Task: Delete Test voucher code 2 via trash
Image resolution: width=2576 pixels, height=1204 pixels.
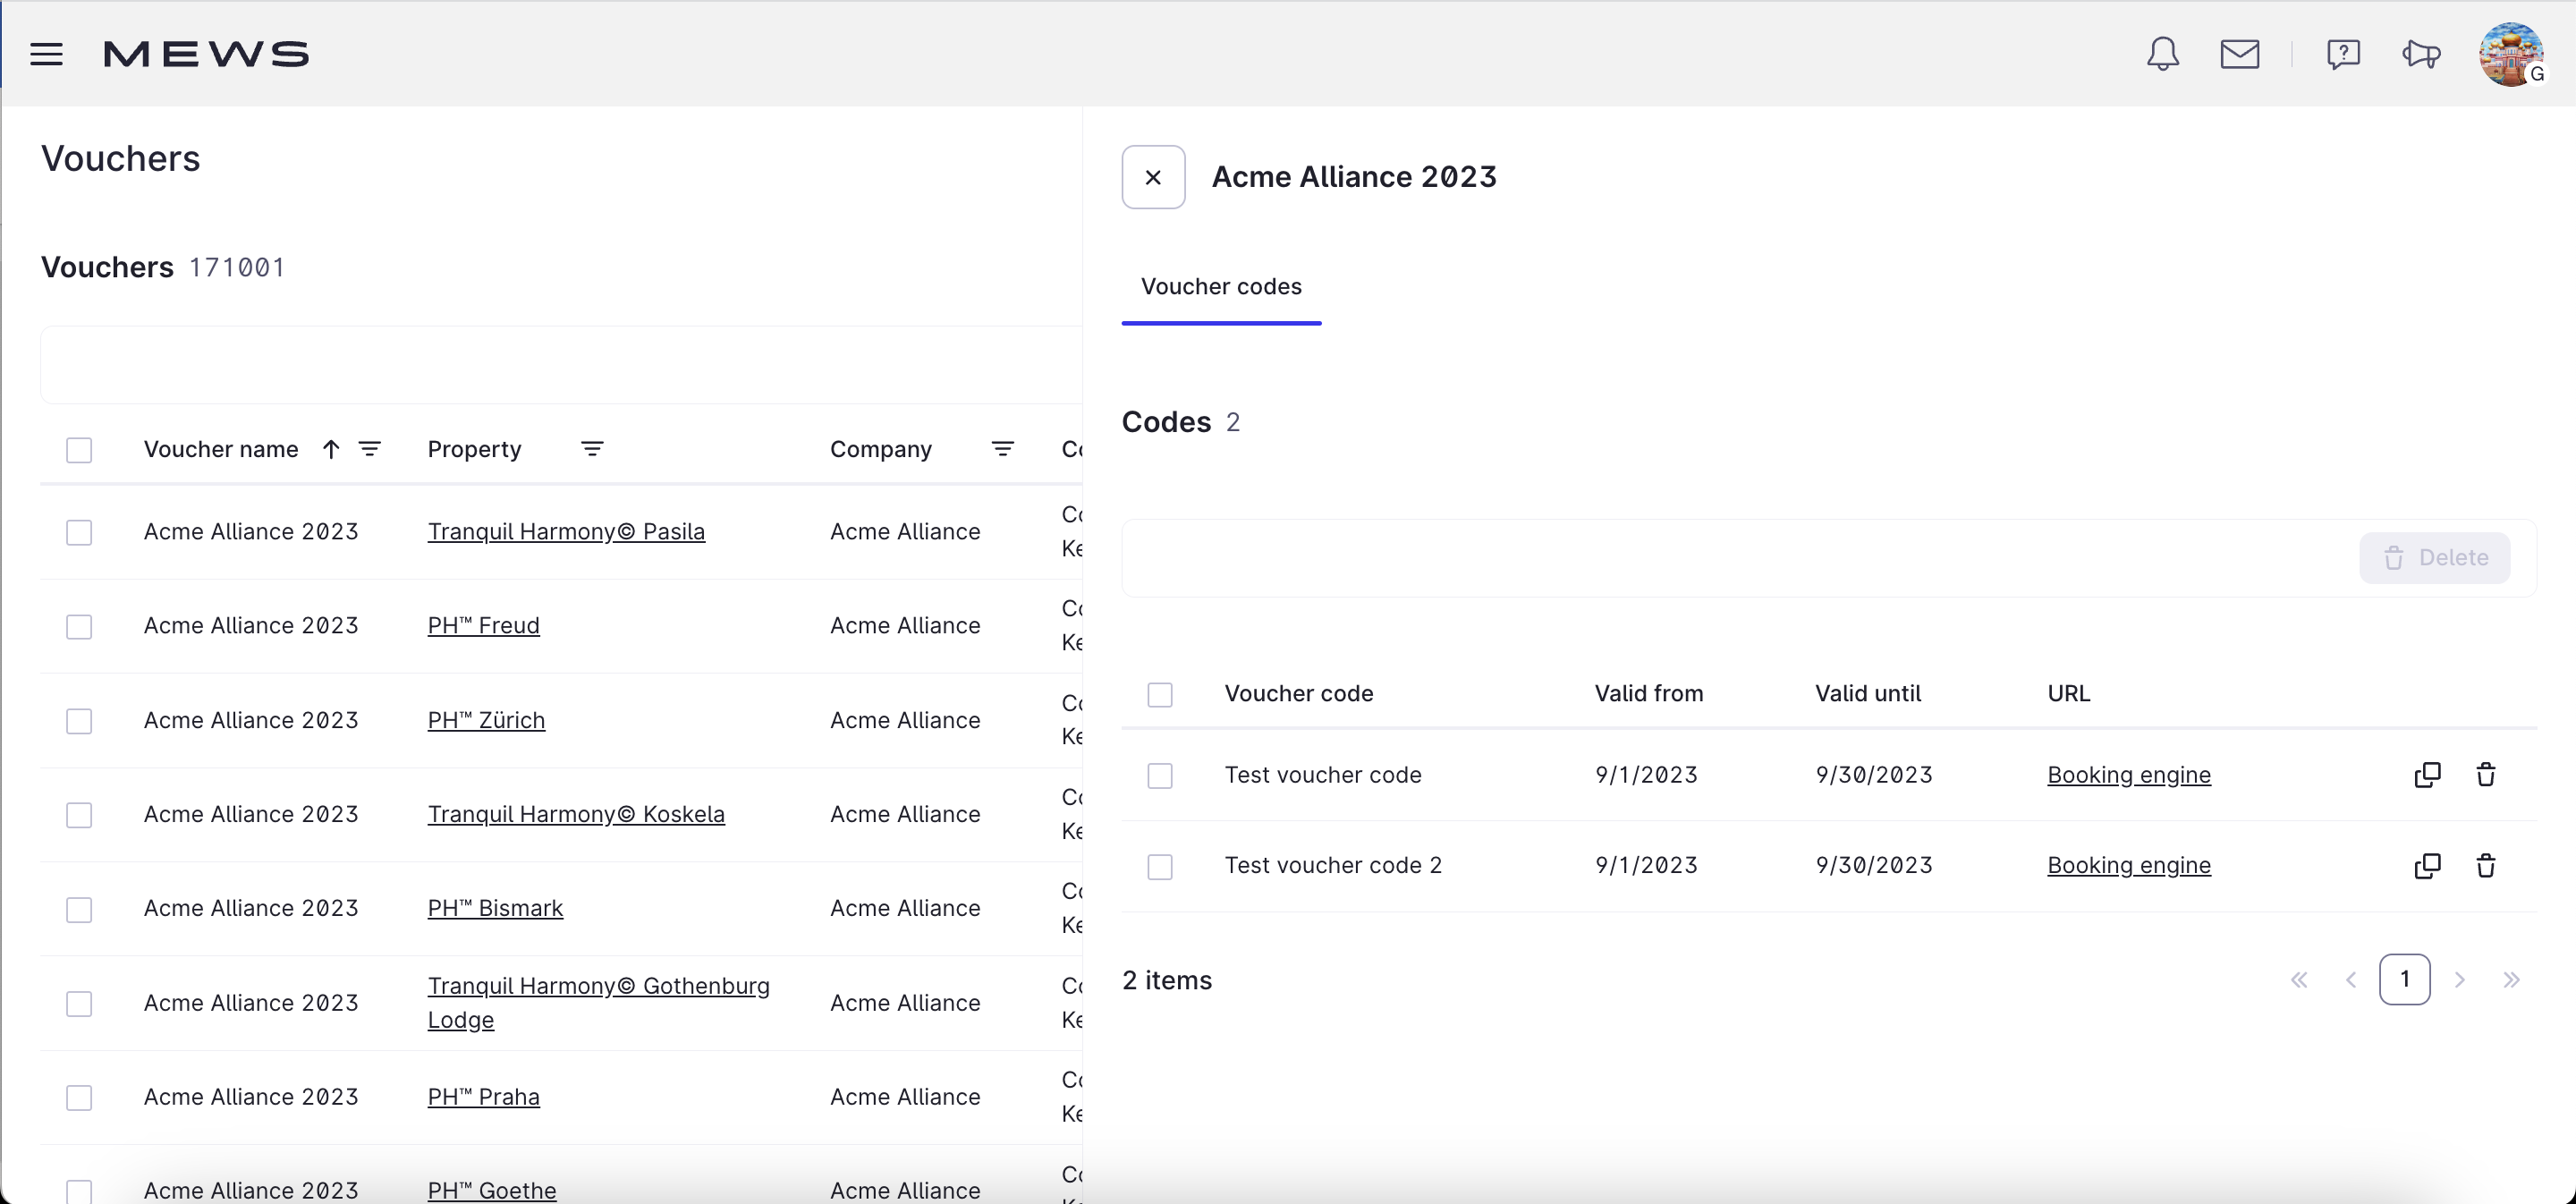Action: (x=2486, y=866)
